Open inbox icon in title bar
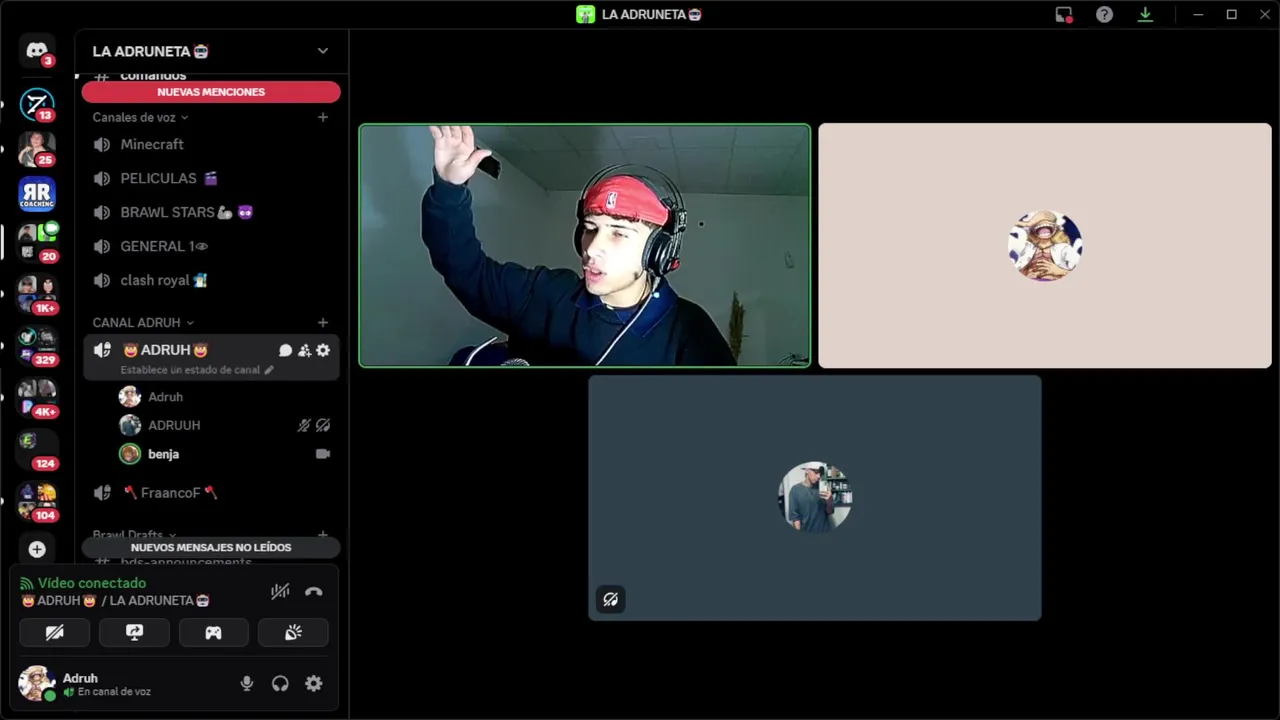1280x720 pixels. coord(1064,14)
